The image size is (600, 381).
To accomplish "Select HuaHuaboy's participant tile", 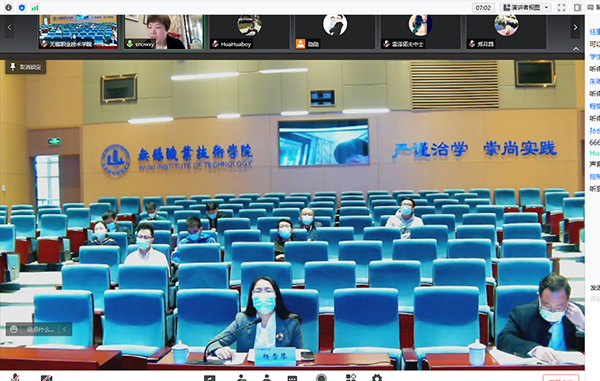I will 249,32.
